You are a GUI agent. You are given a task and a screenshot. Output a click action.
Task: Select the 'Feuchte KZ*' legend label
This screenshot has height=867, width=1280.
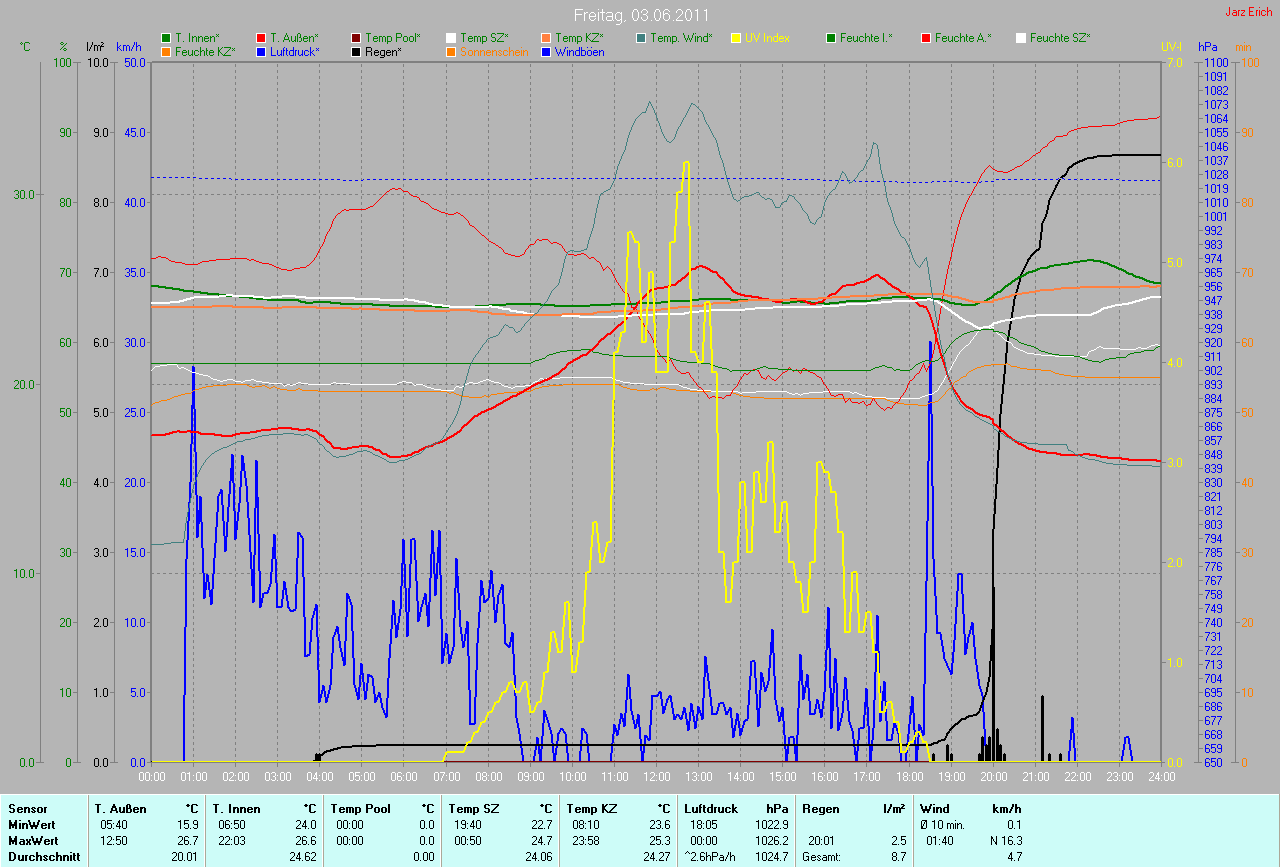(205, 51)
